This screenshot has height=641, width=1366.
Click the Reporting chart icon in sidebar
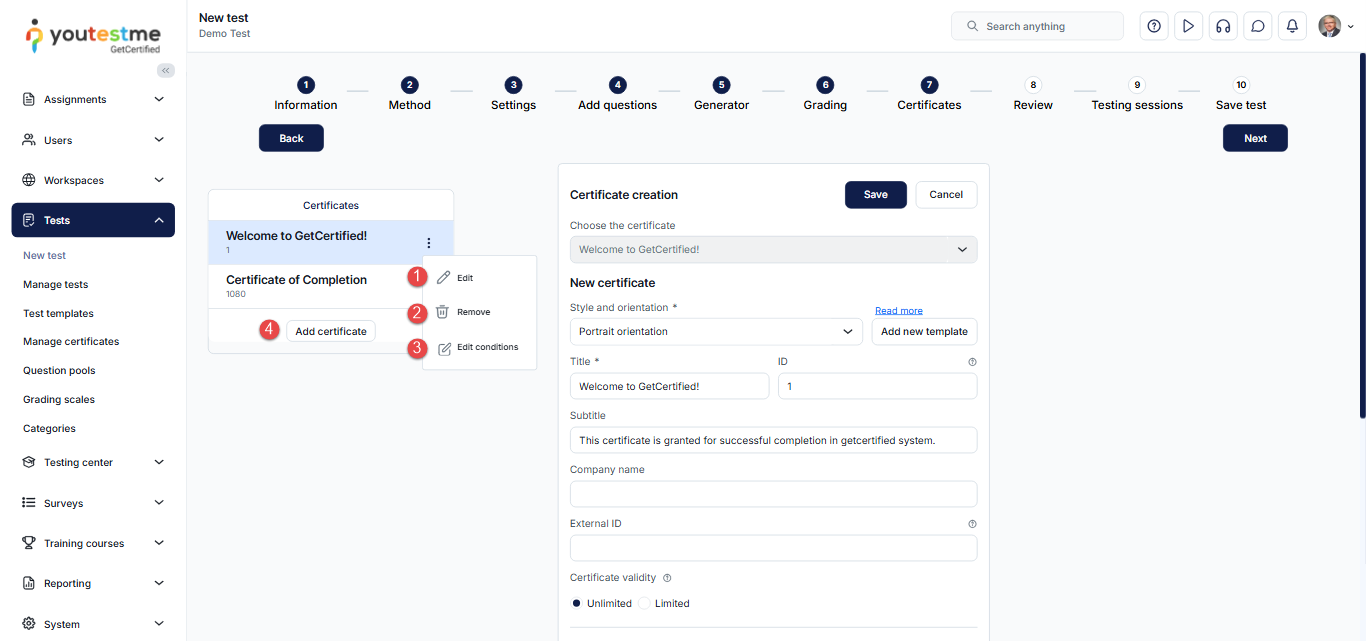[29, 583]
